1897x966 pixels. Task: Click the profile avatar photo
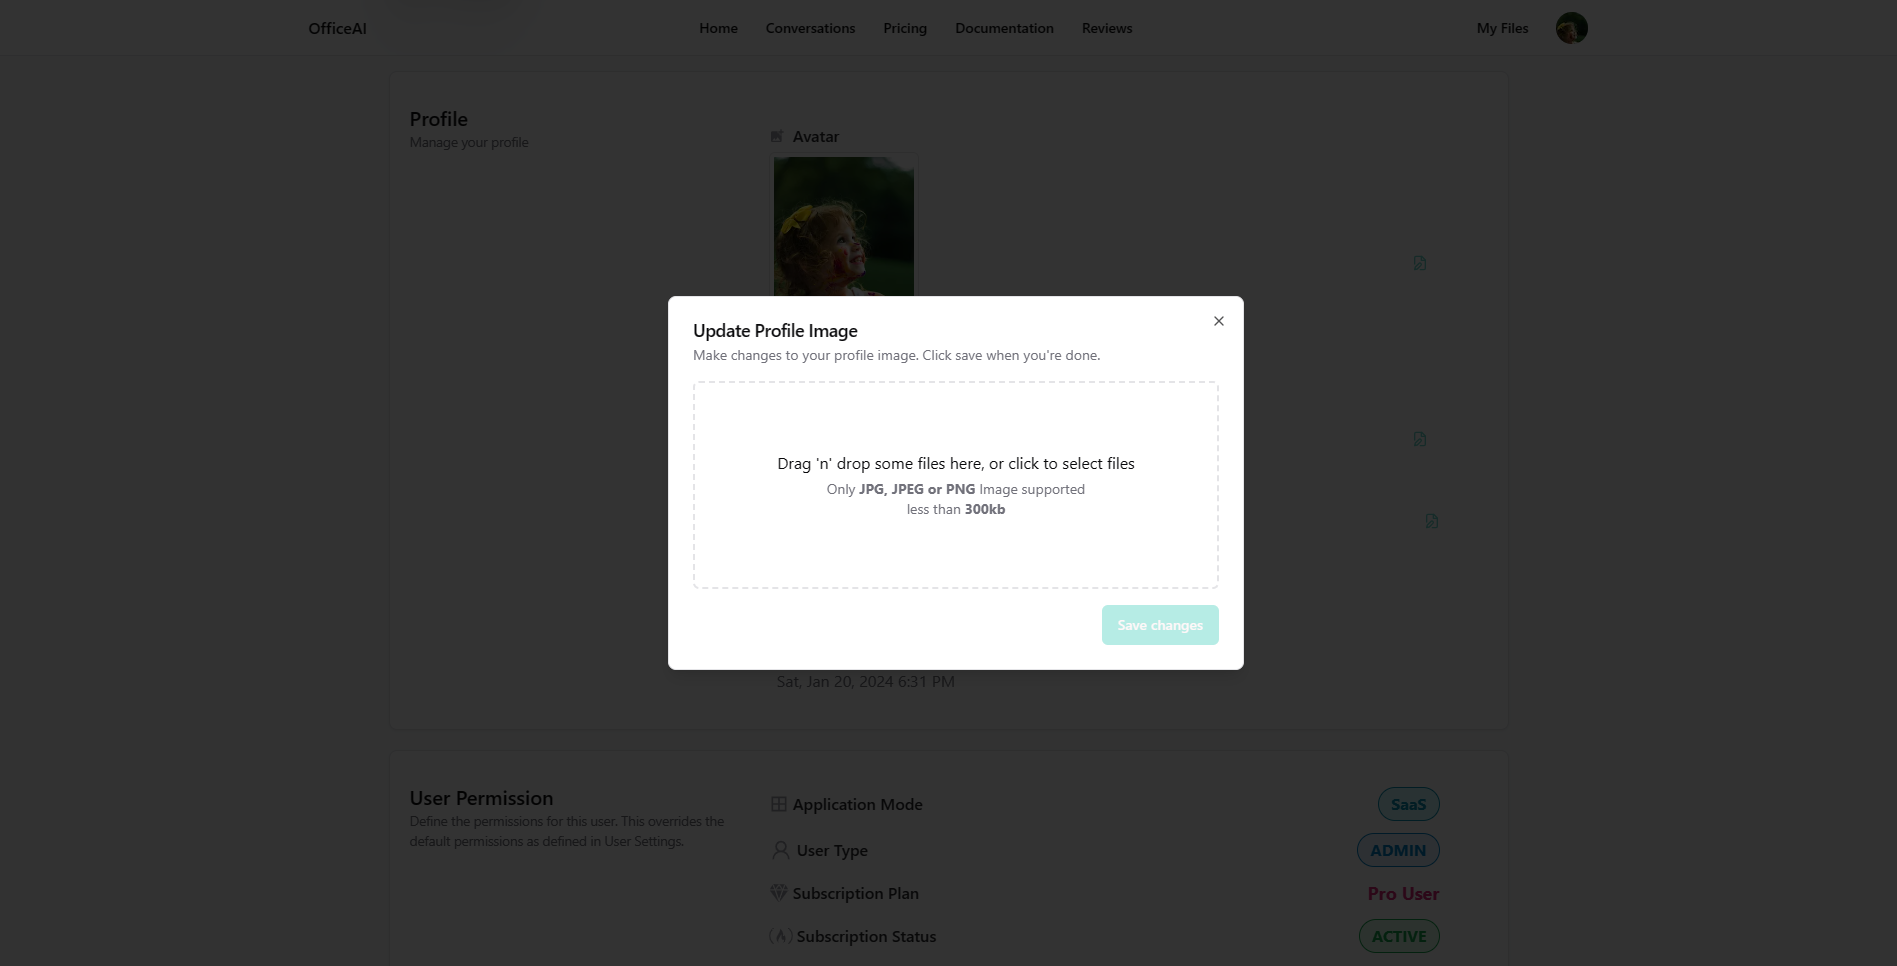pyautogui.click(x=843, y=226)
